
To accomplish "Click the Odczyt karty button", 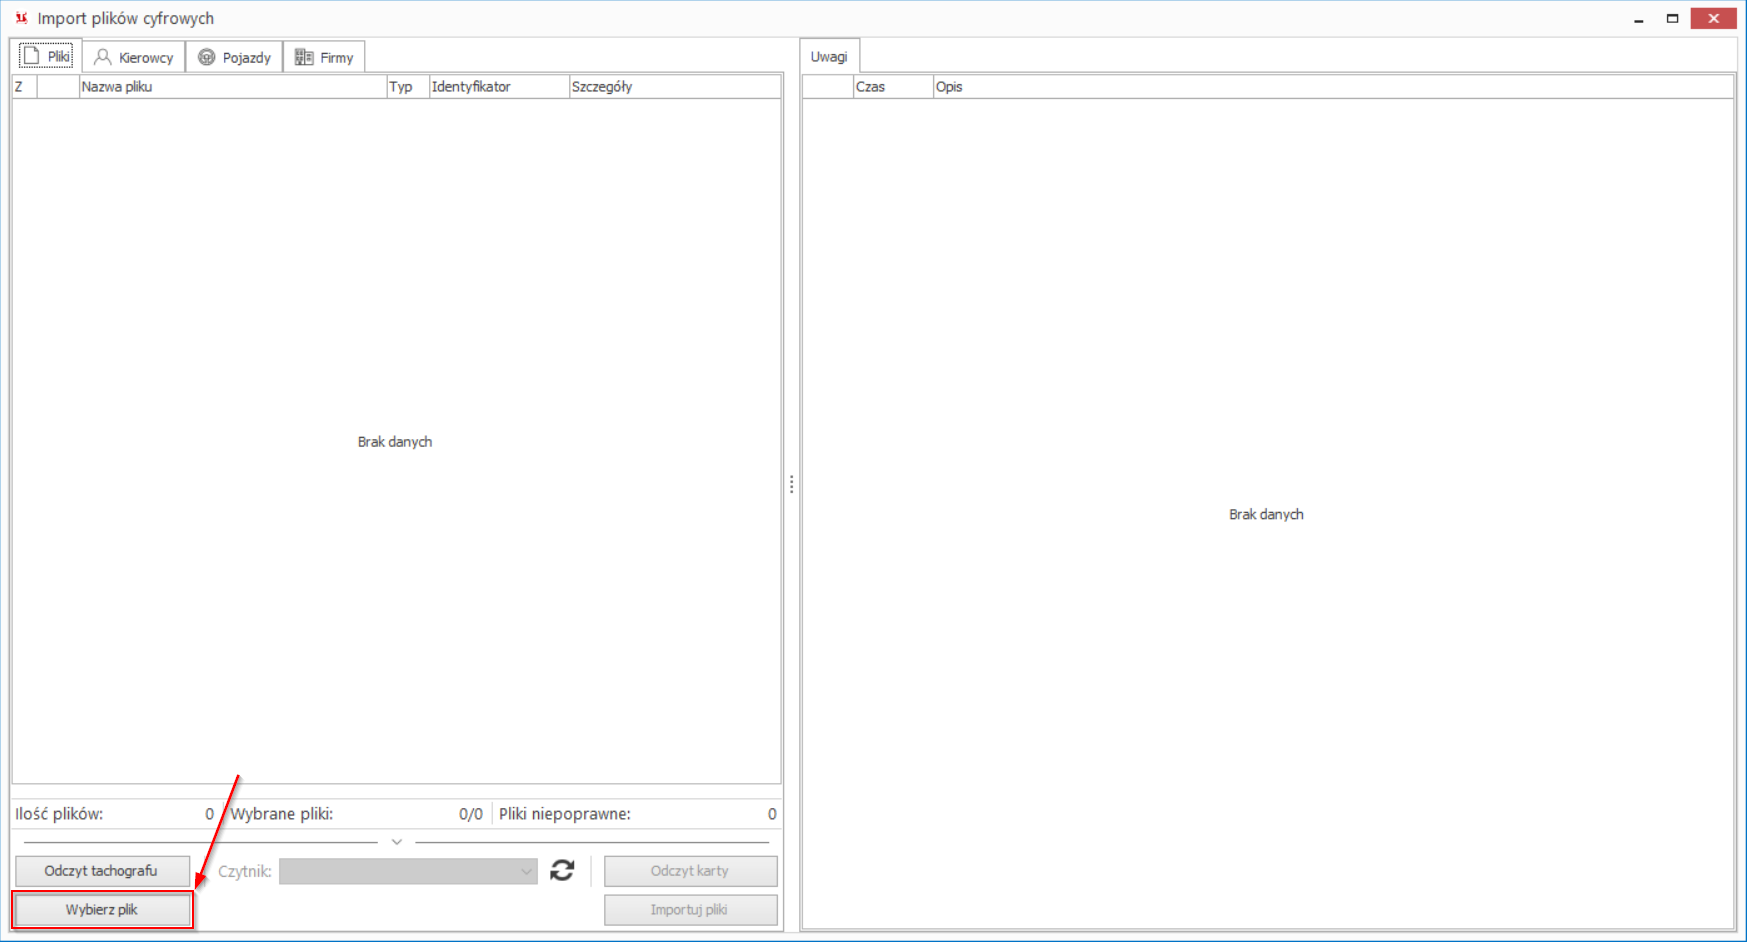I will point(690,871).
